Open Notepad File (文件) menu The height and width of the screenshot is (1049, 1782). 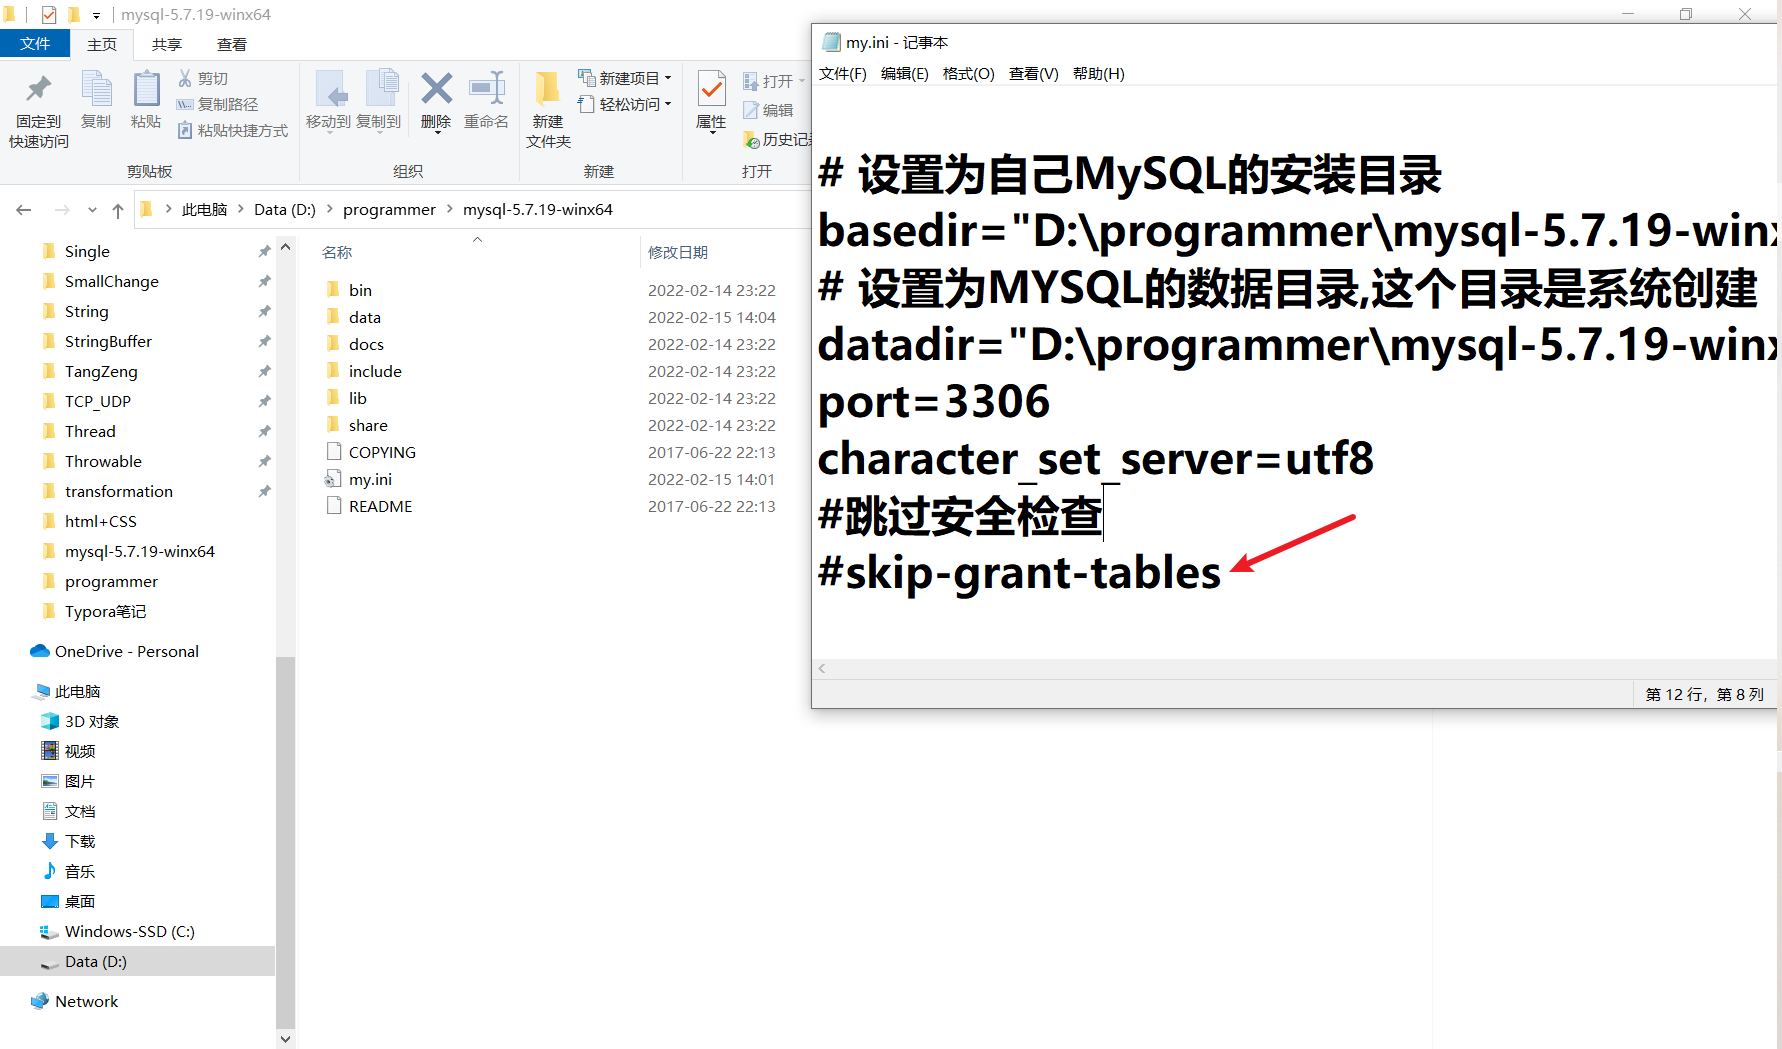(x=842, y=74)
